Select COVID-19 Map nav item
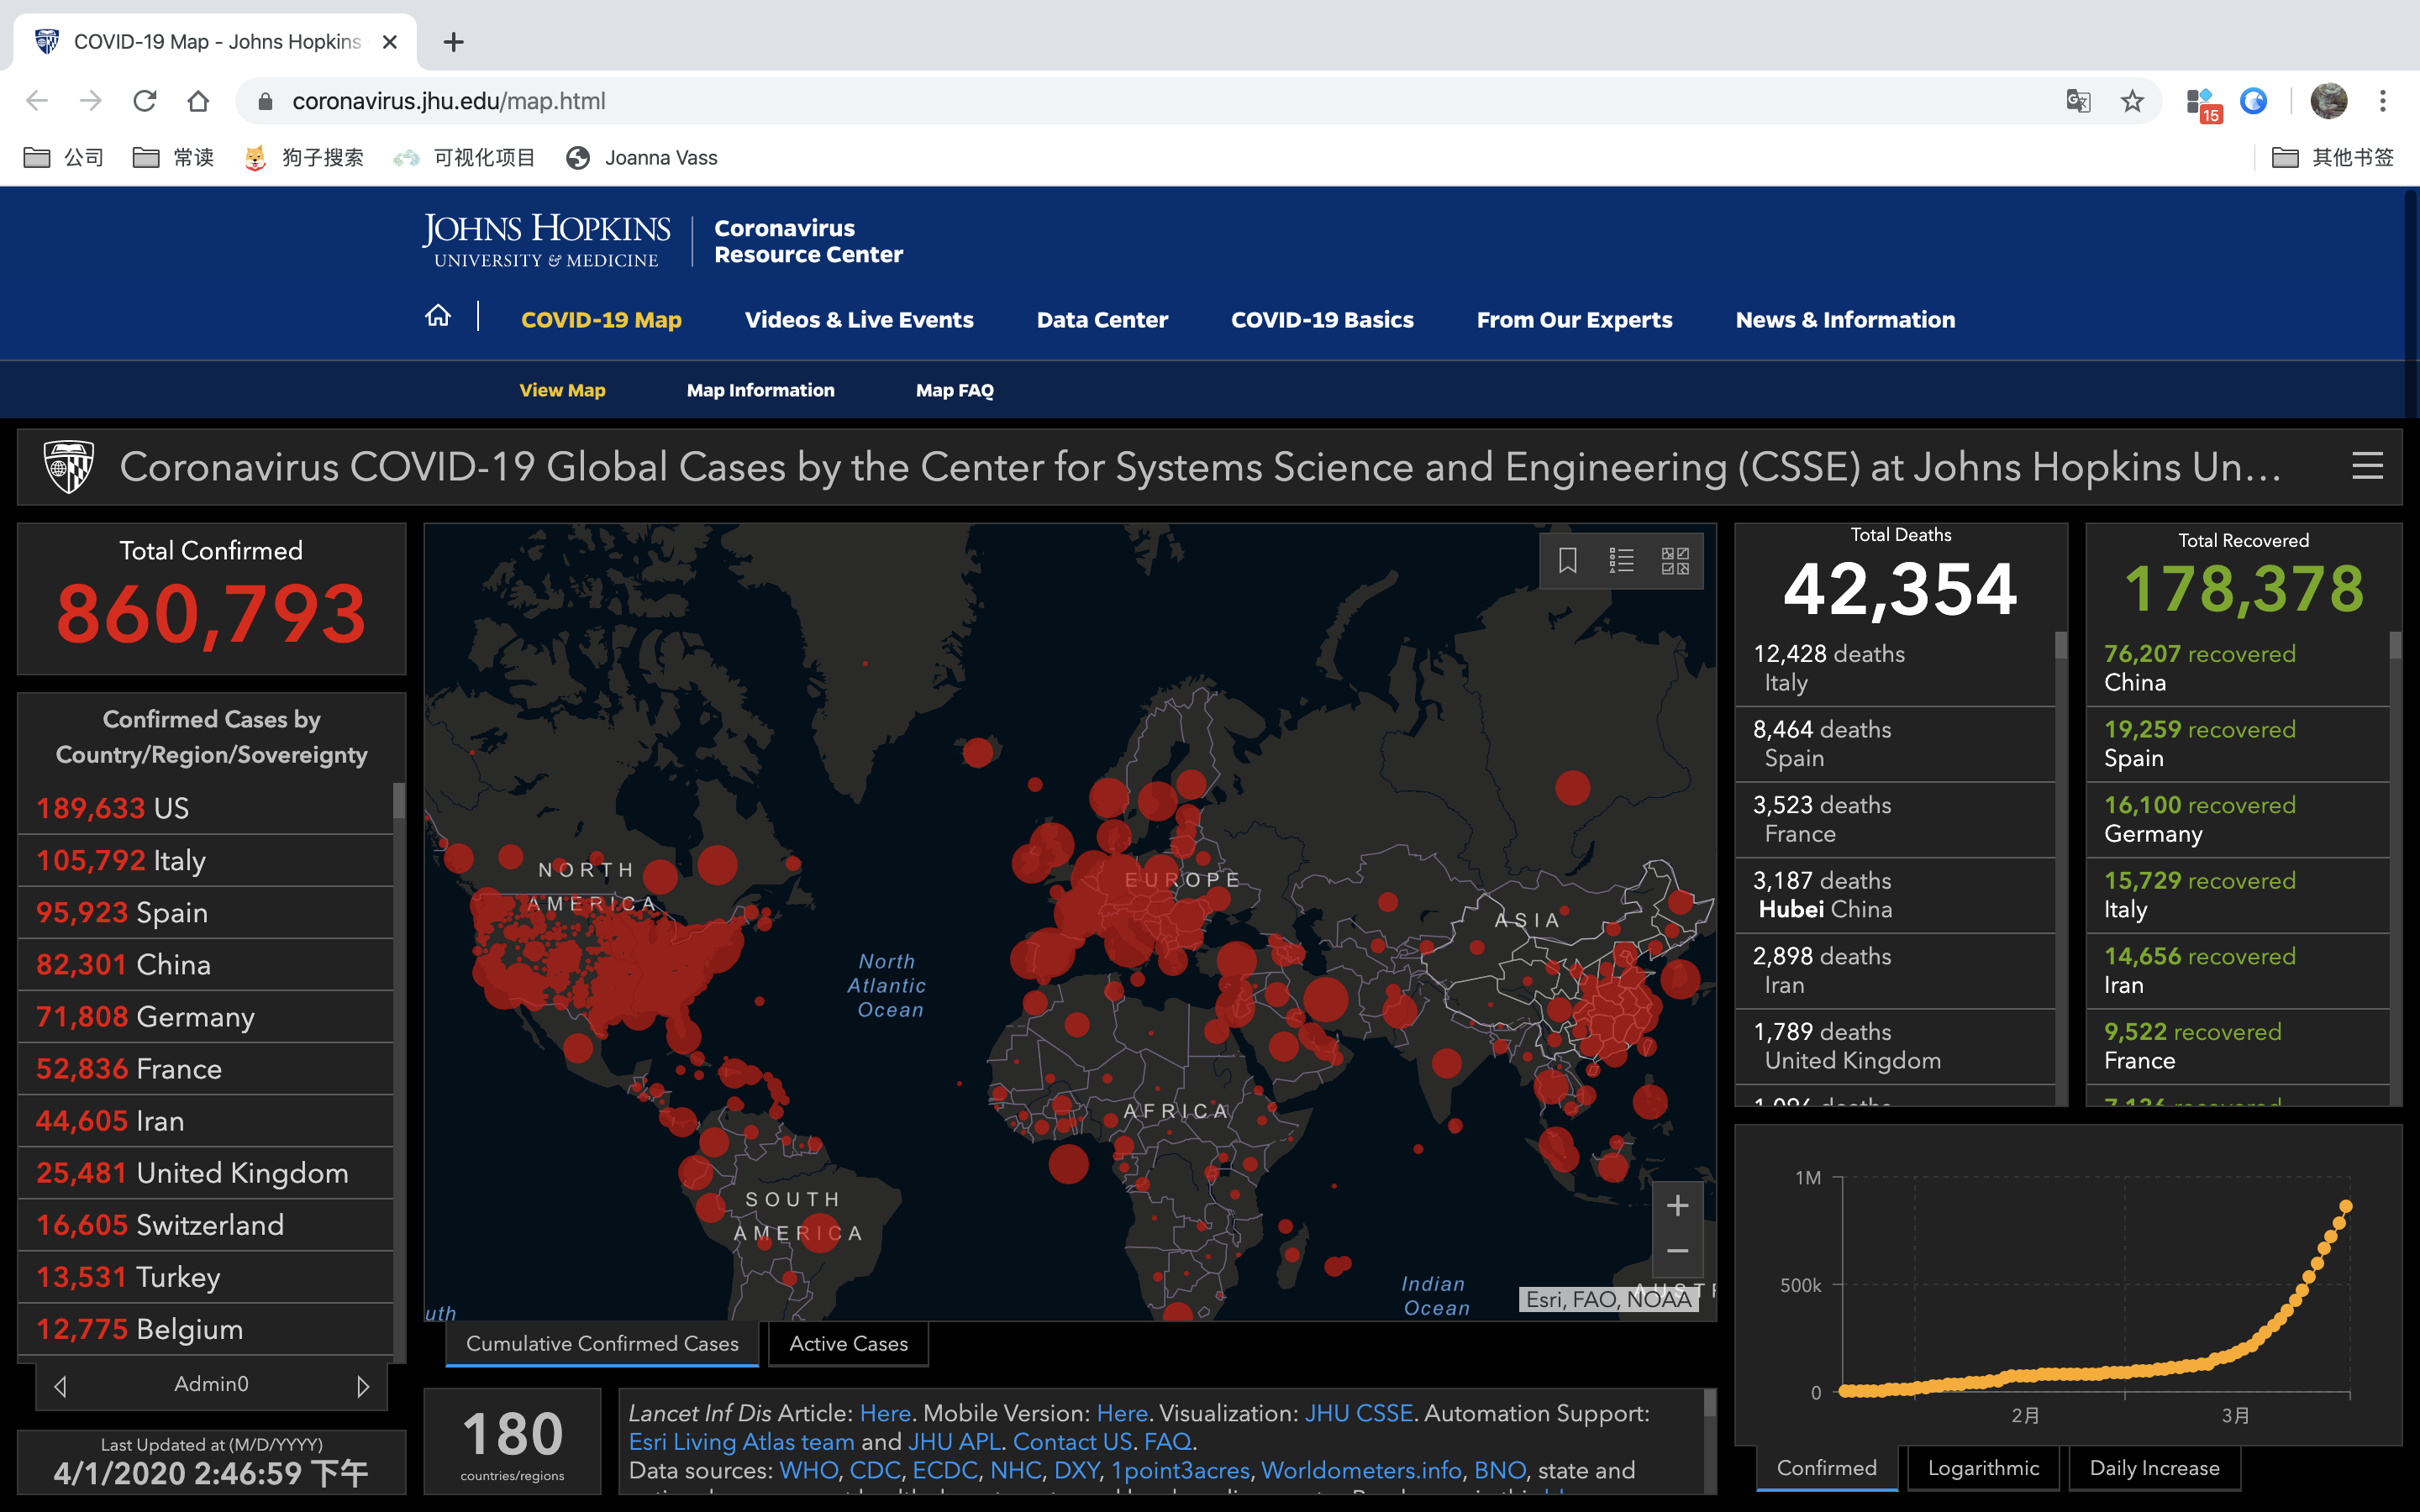Image resolution: width=2420 pixels, height=1512 pixels. tap(601, 320)
